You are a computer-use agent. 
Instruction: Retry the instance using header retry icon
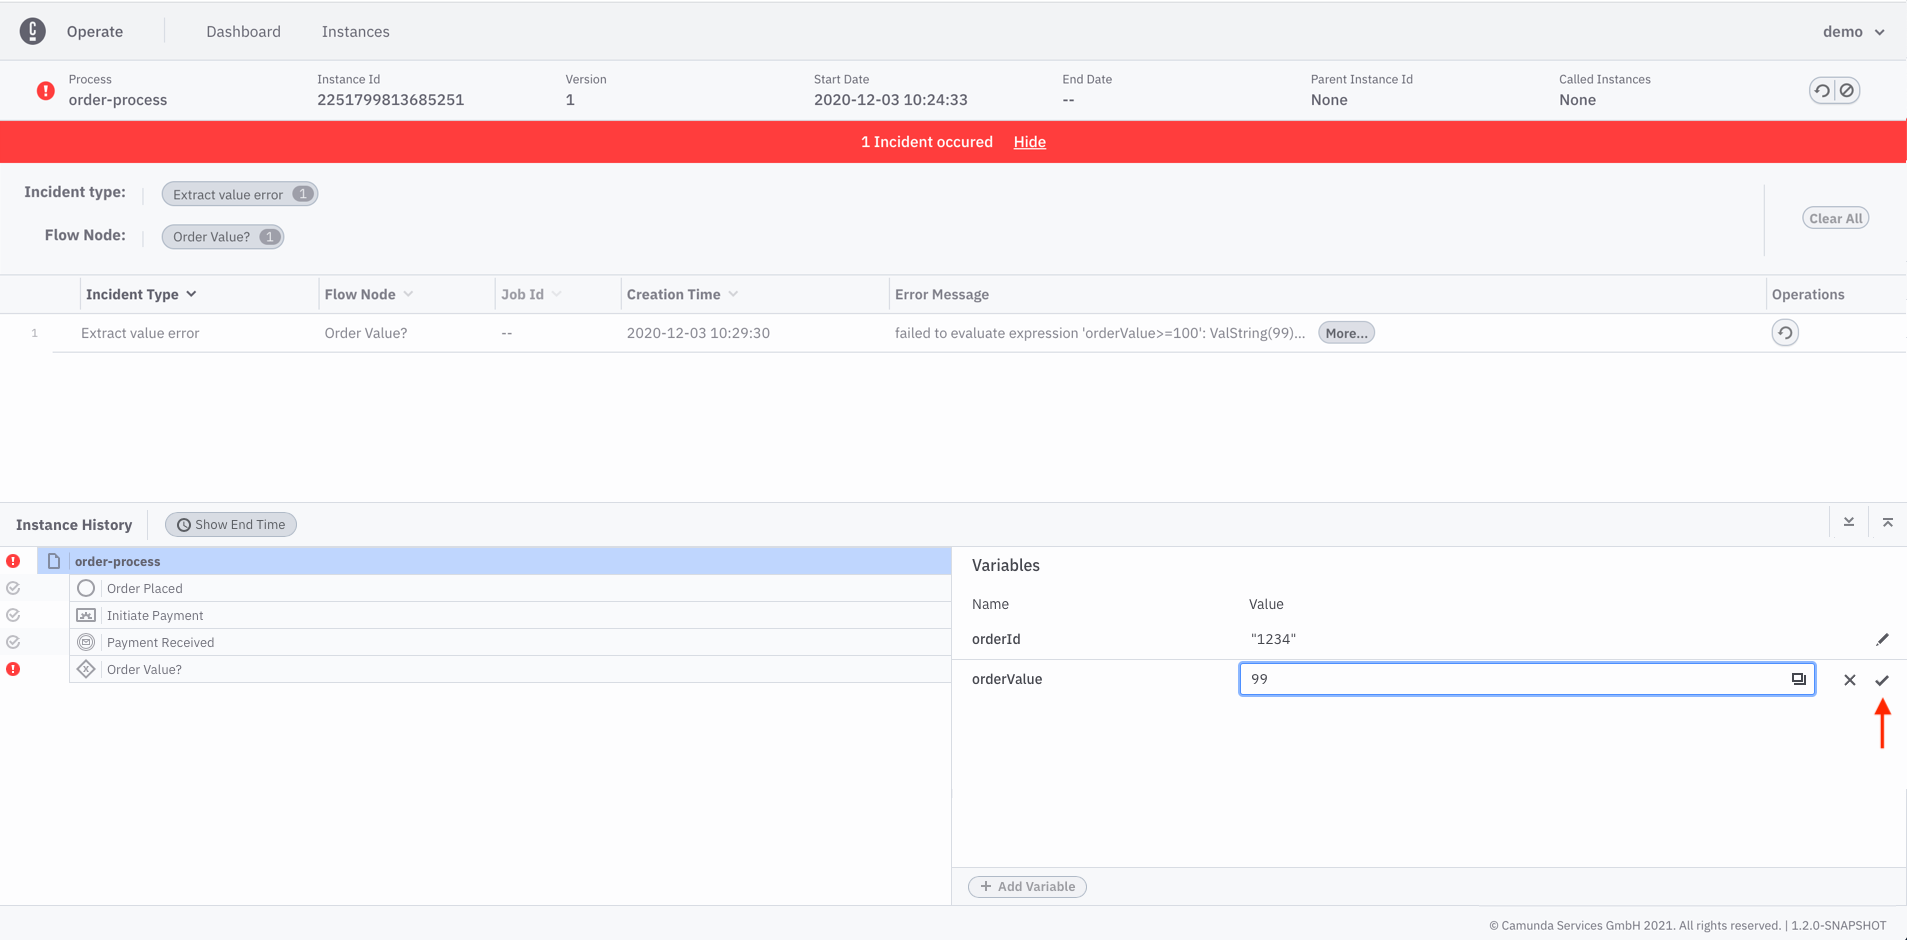coord(1822,91)
